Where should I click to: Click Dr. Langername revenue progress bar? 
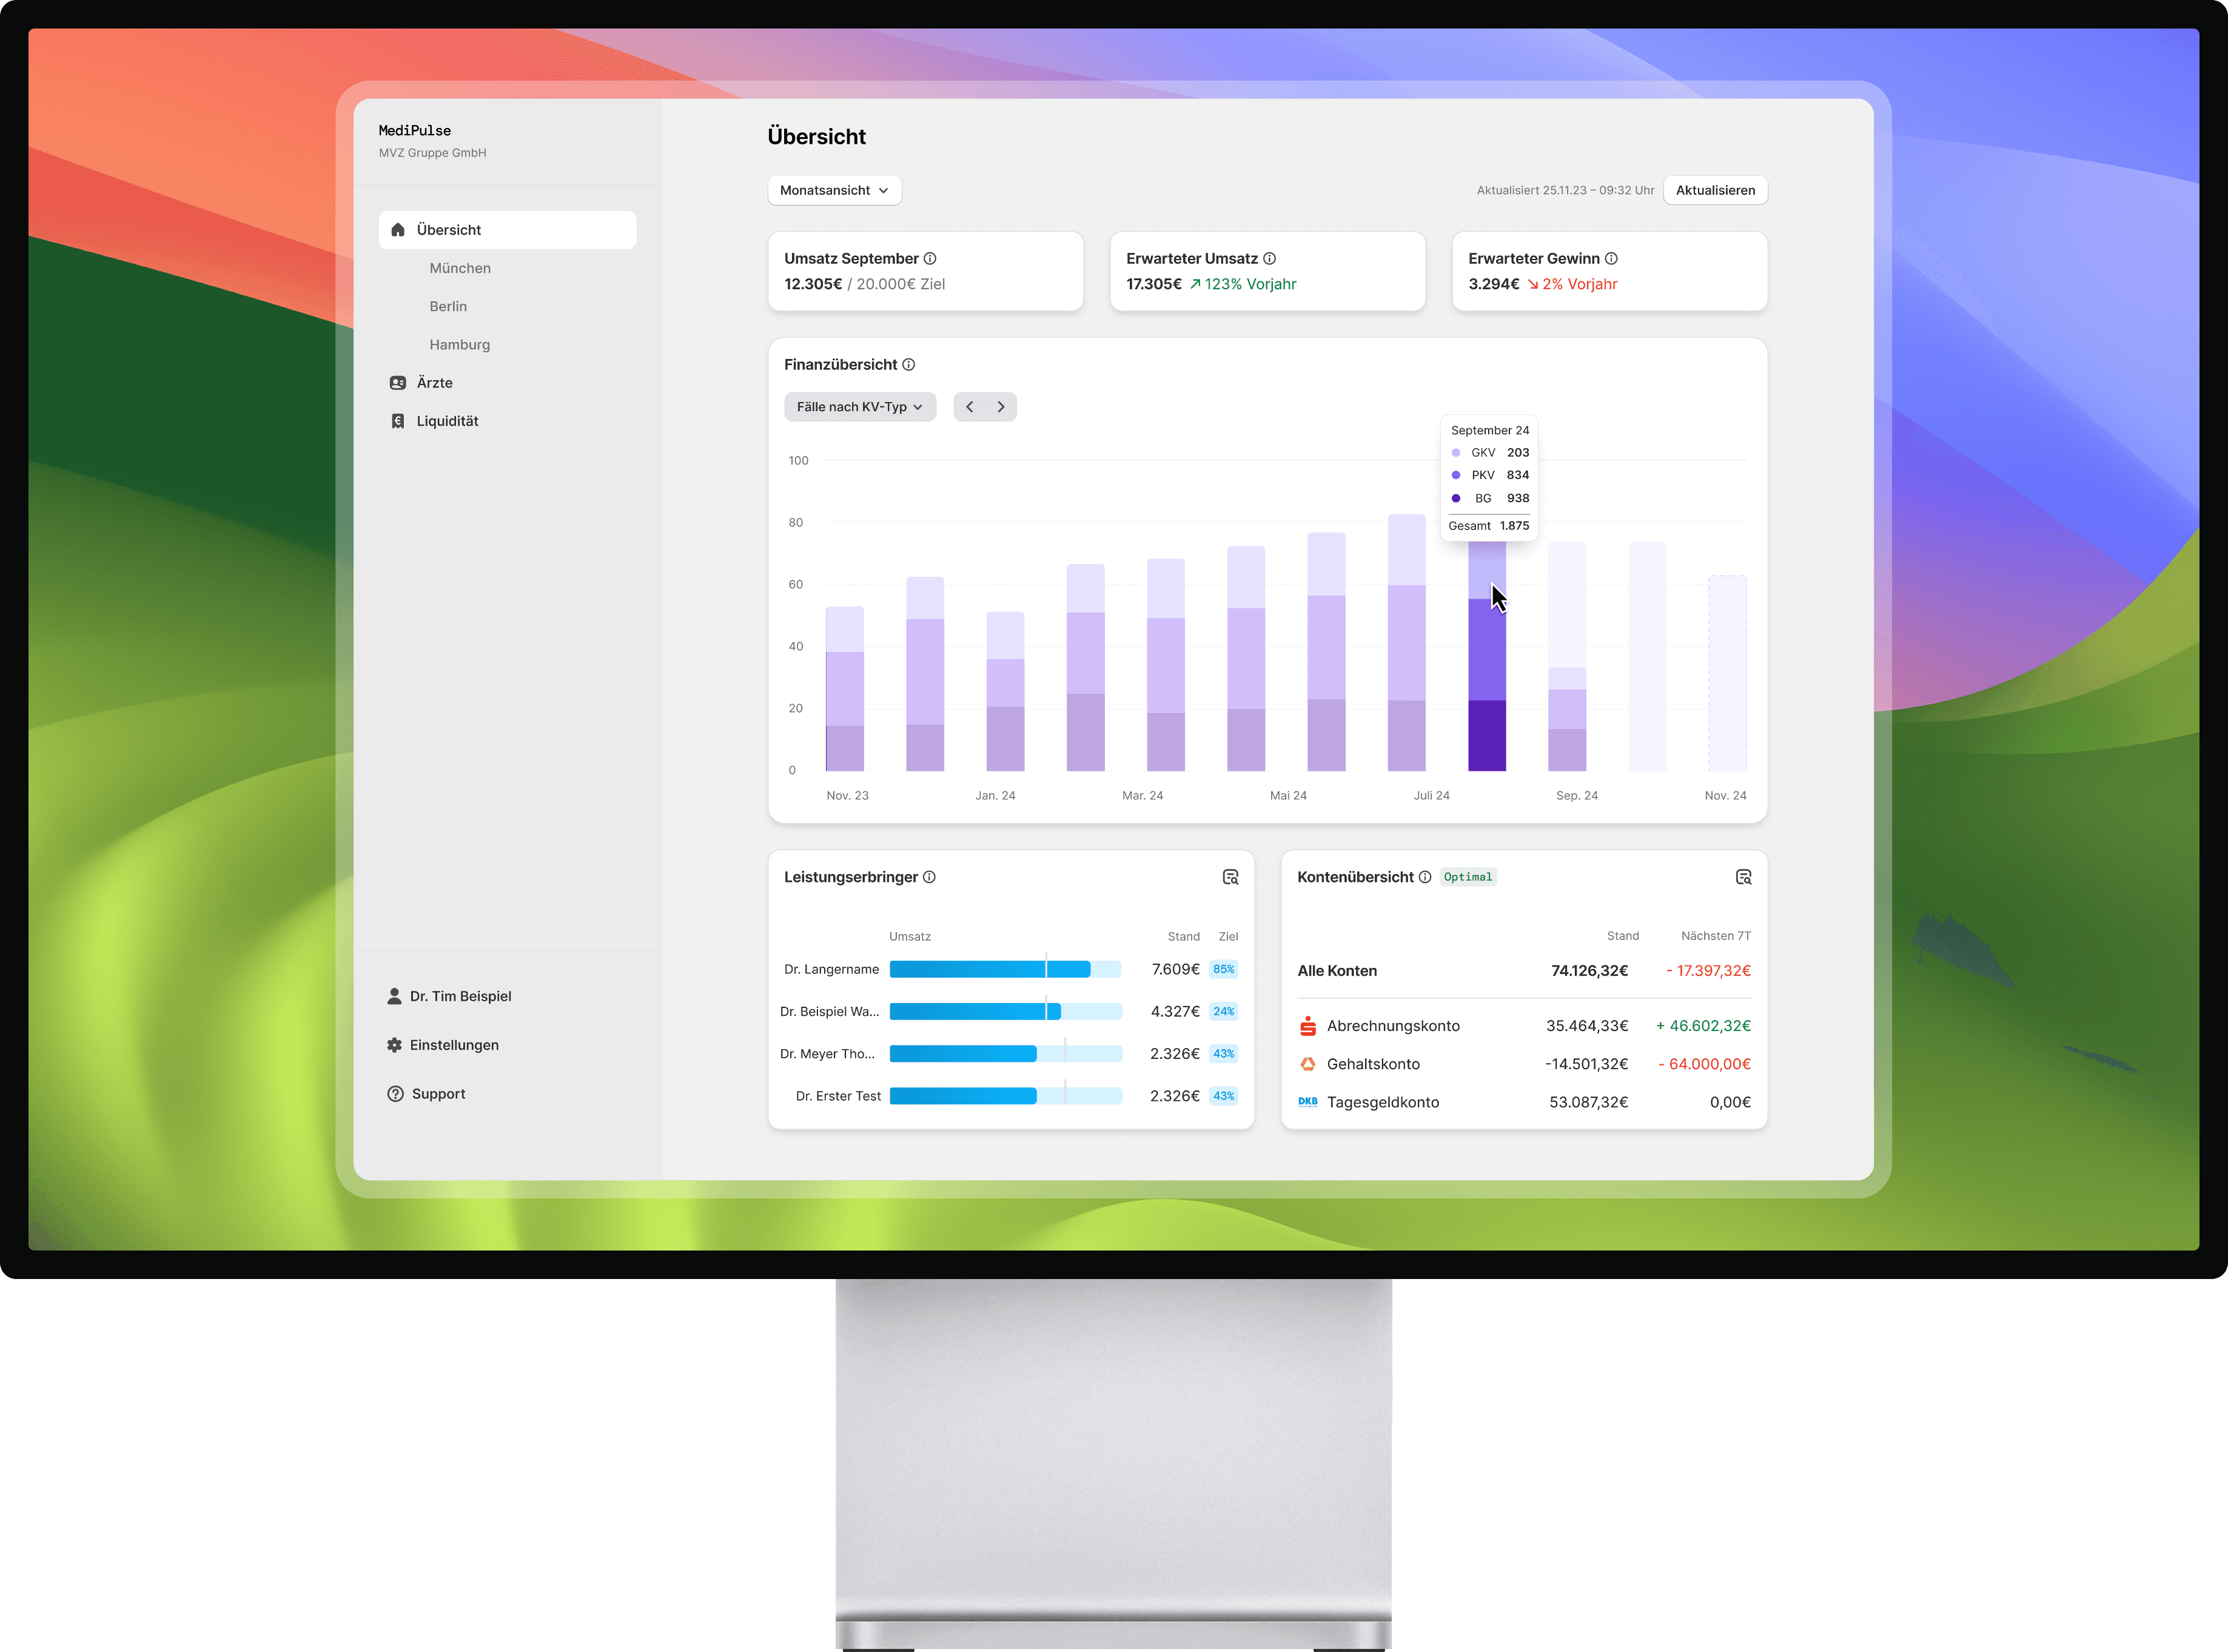[x=1004, y=969]
